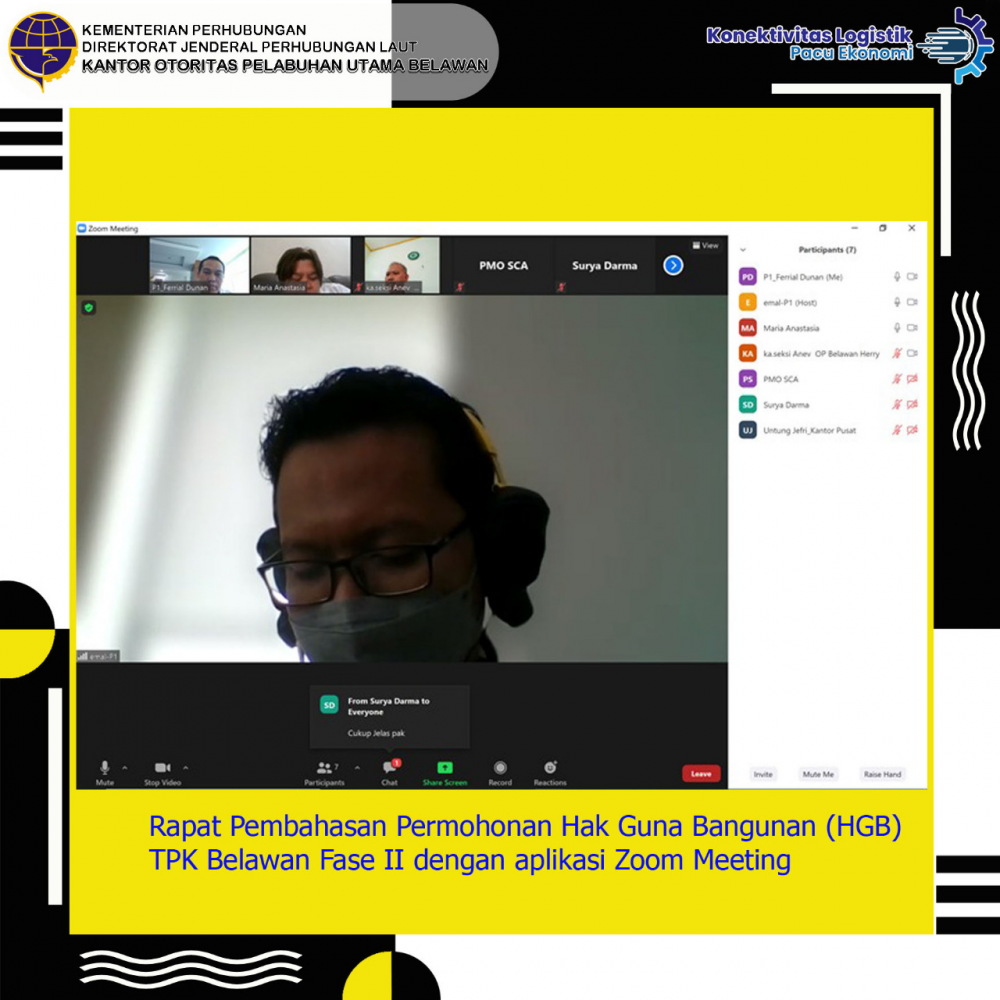Select Maria Anastasia in participants list
Viewport: 1000px width, 1000px height.
point(827,328)
